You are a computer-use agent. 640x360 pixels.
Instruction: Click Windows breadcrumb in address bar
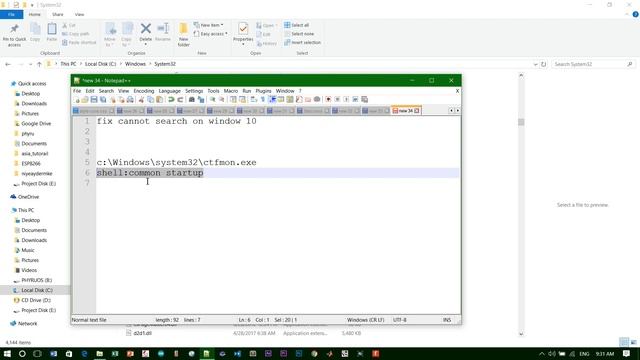[135, 64]
